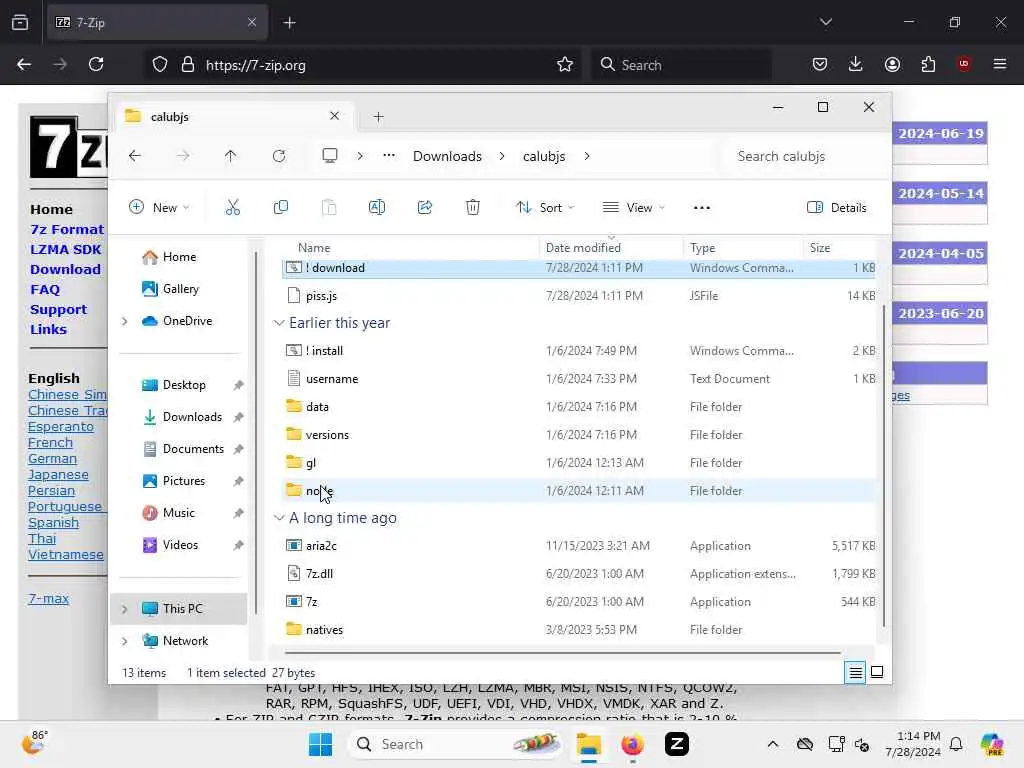
Task: Open the hidden path ellipsis in address bar
Action: point(389,155)
